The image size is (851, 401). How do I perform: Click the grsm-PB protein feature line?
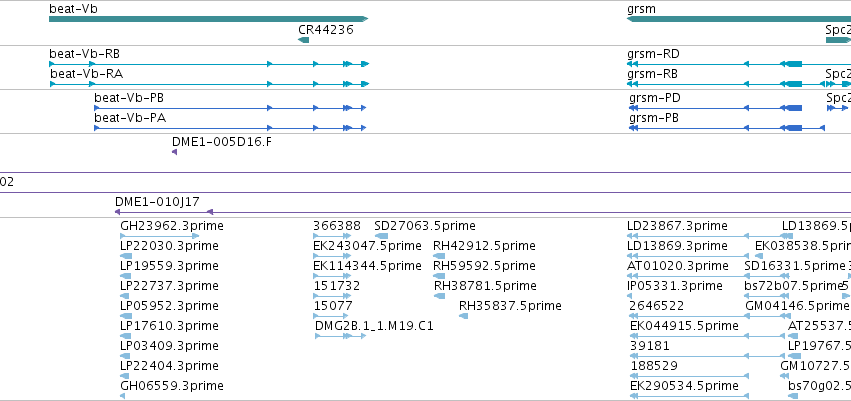point(727,128)
